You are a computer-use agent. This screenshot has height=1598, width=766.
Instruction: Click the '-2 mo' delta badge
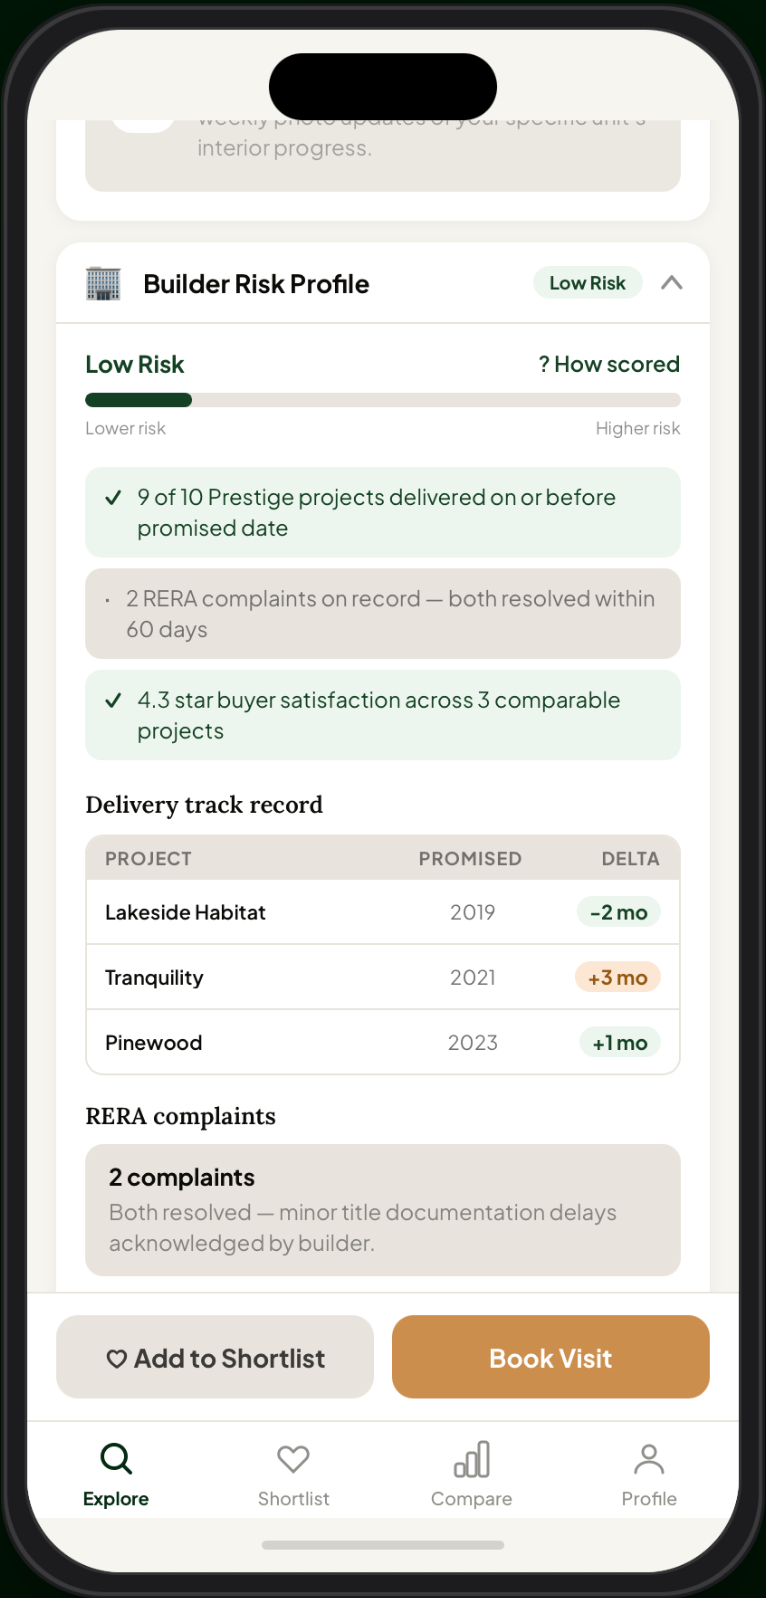[x=618, y=912]
